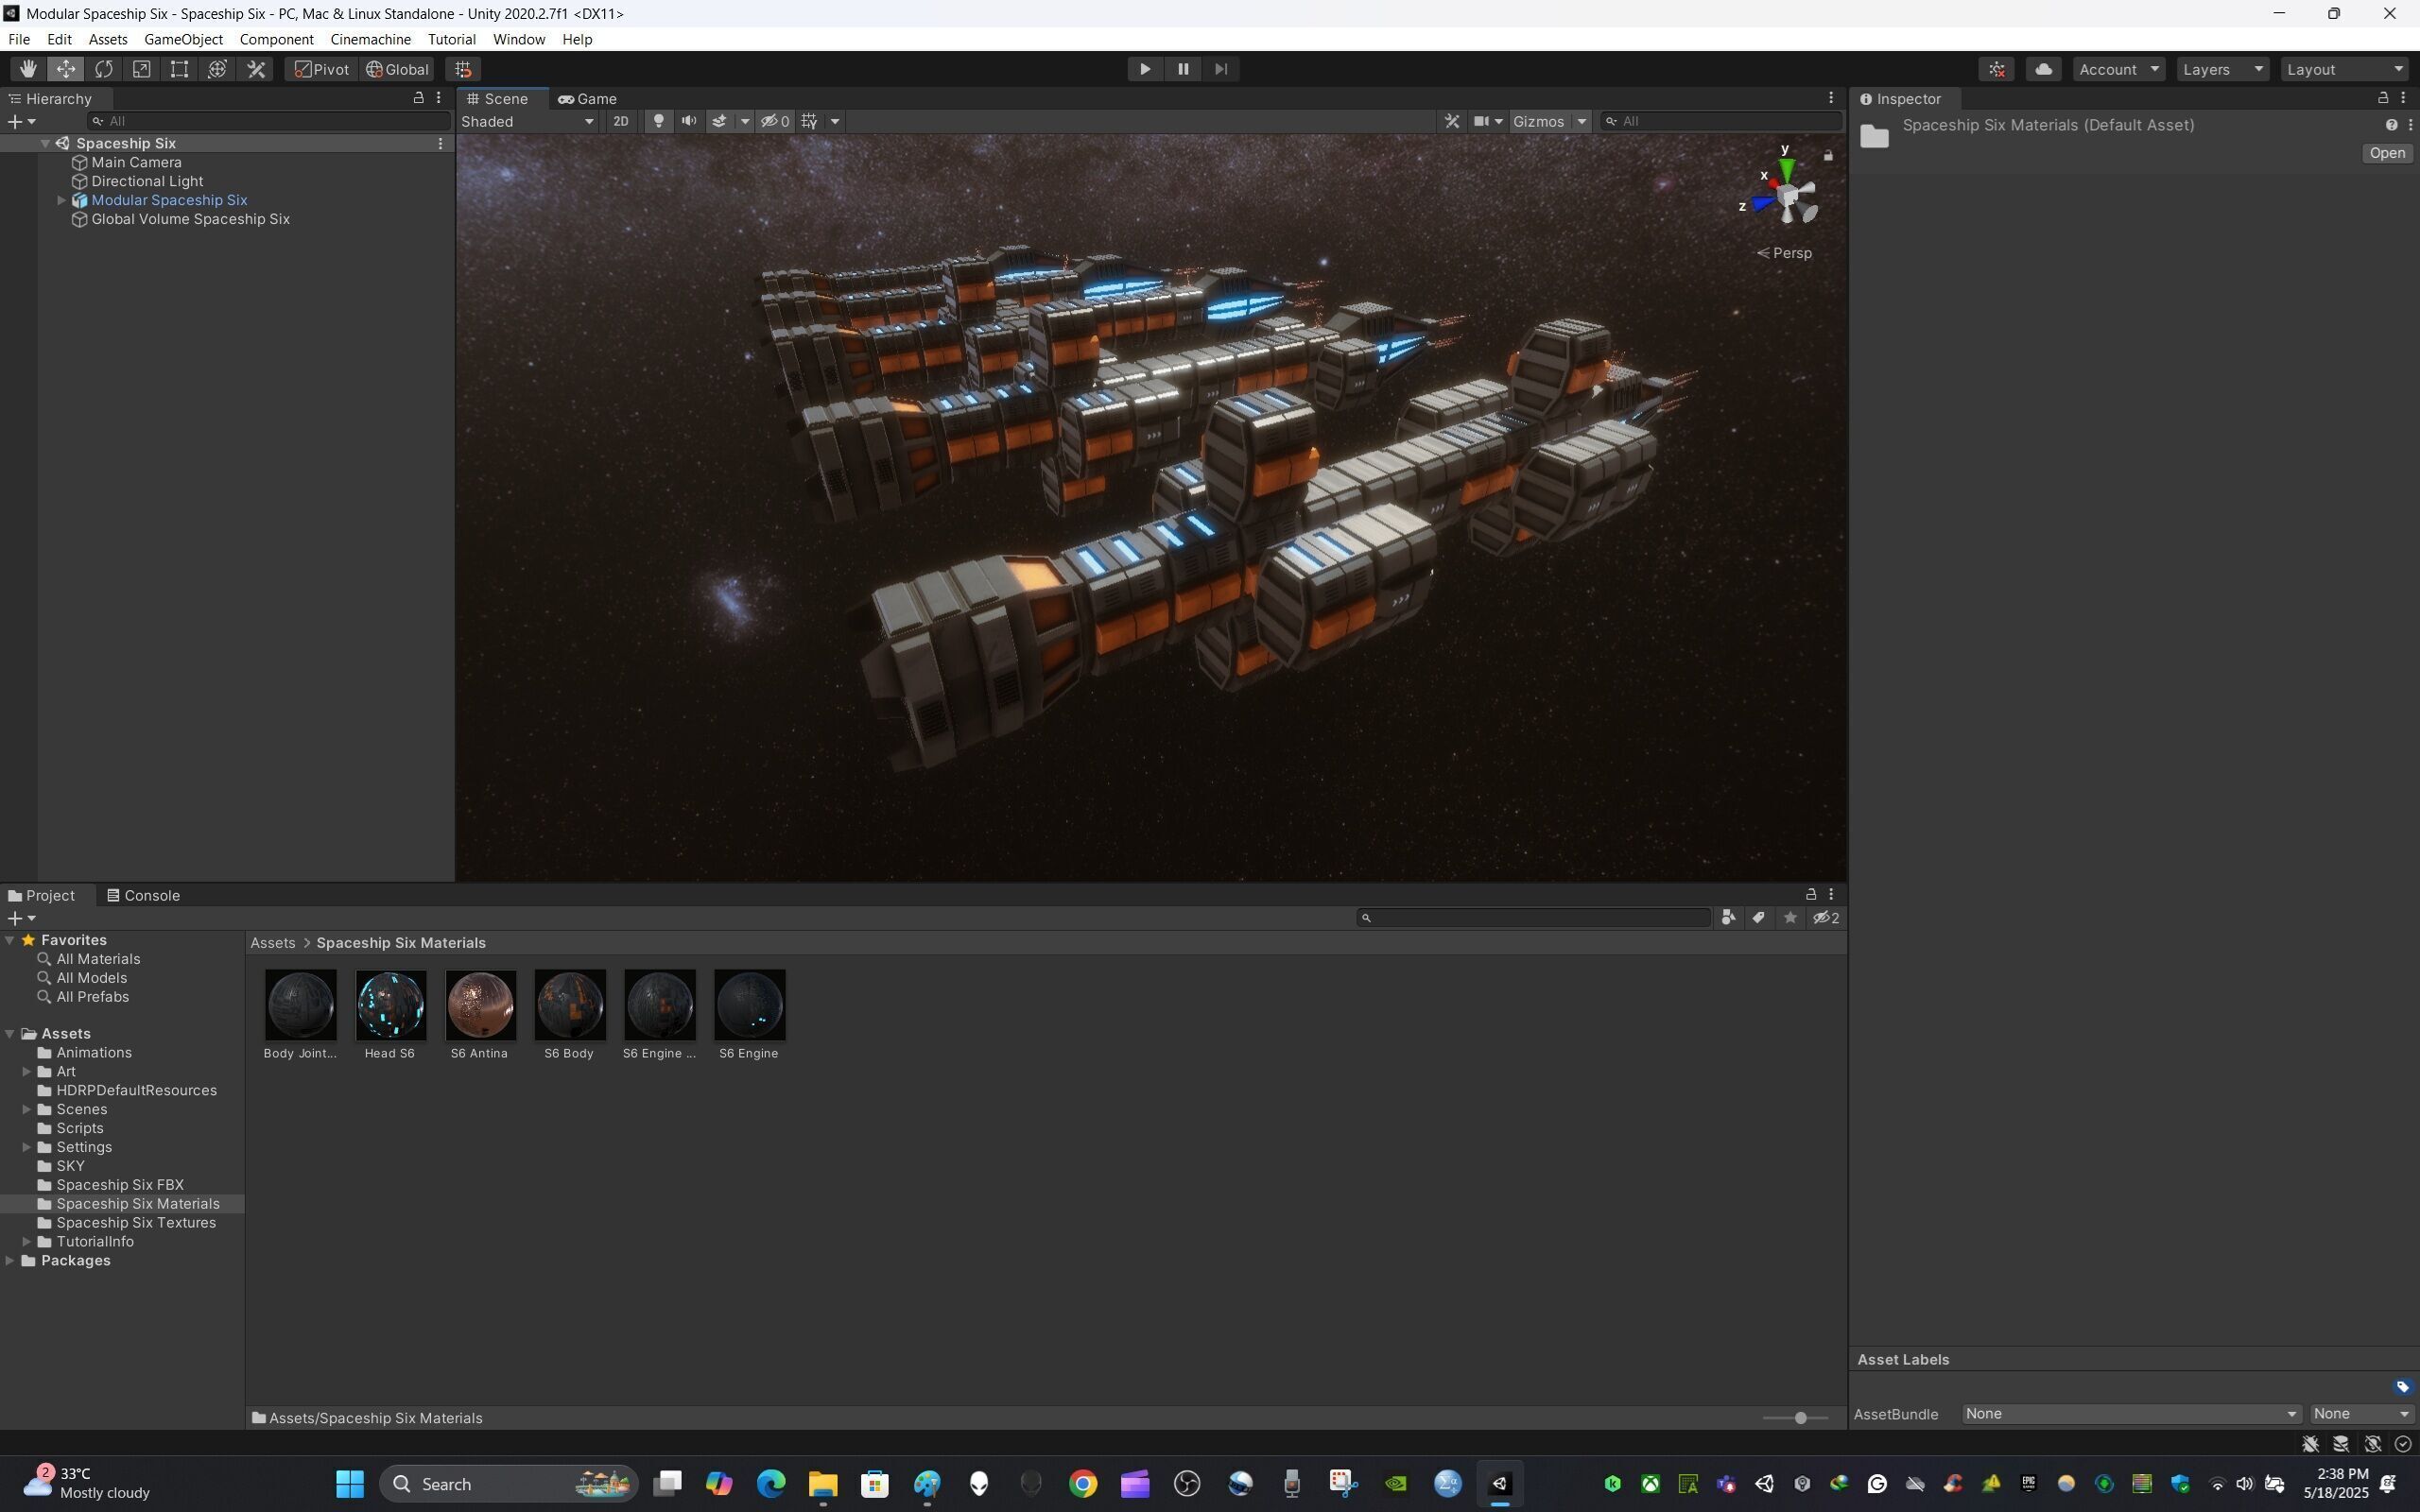Image resolution: width=2420 pixels, height=1512 pixels.
Task: Open the GameObject menu
Action: pyautogui.click(x=184, y=39)
